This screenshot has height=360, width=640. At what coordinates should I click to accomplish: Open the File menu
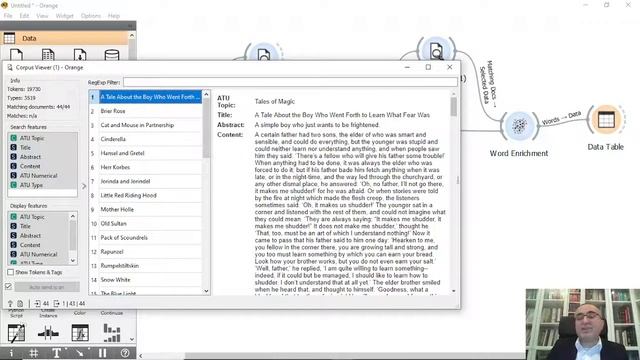point(8,16)
